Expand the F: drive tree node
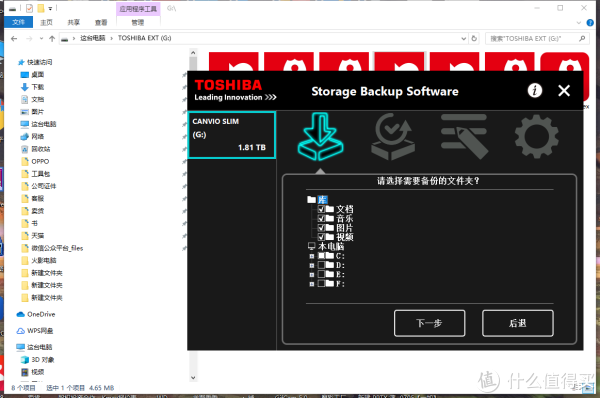Screen dimensions: 600x398 point(311,284)
